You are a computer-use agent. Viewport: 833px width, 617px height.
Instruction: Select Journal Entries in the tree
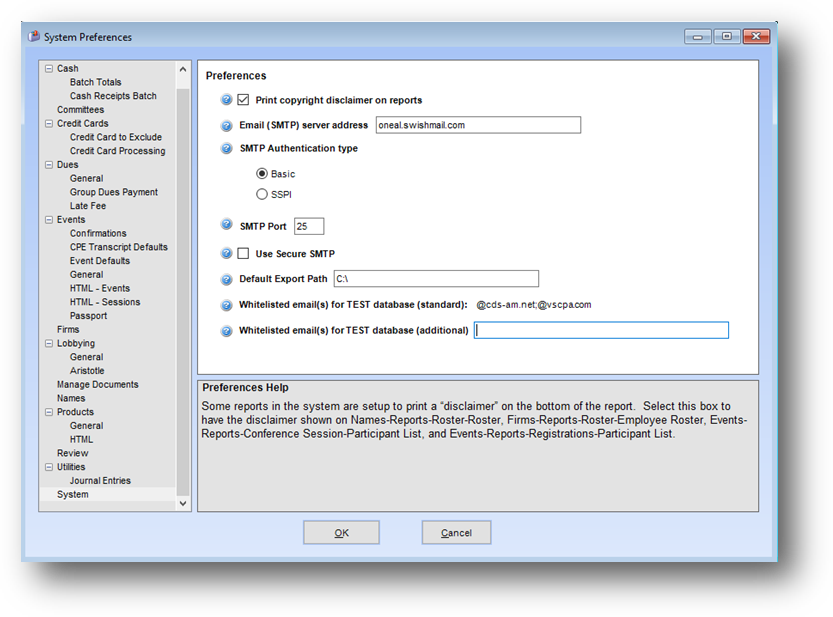coord(100,480)
